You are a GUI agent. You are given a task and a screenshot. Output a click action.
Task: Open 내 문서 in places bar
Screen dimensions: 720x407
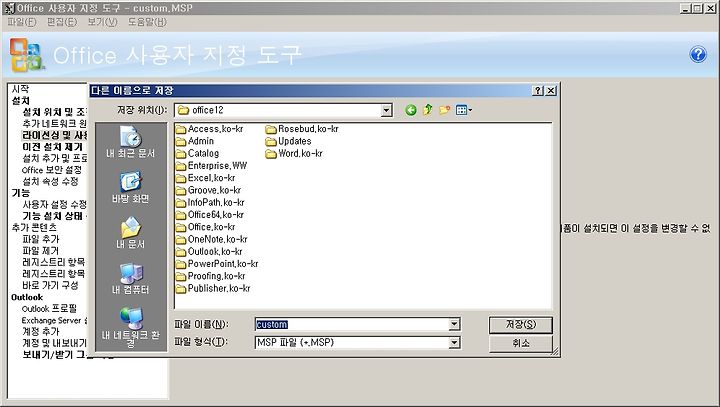point(131,233)
